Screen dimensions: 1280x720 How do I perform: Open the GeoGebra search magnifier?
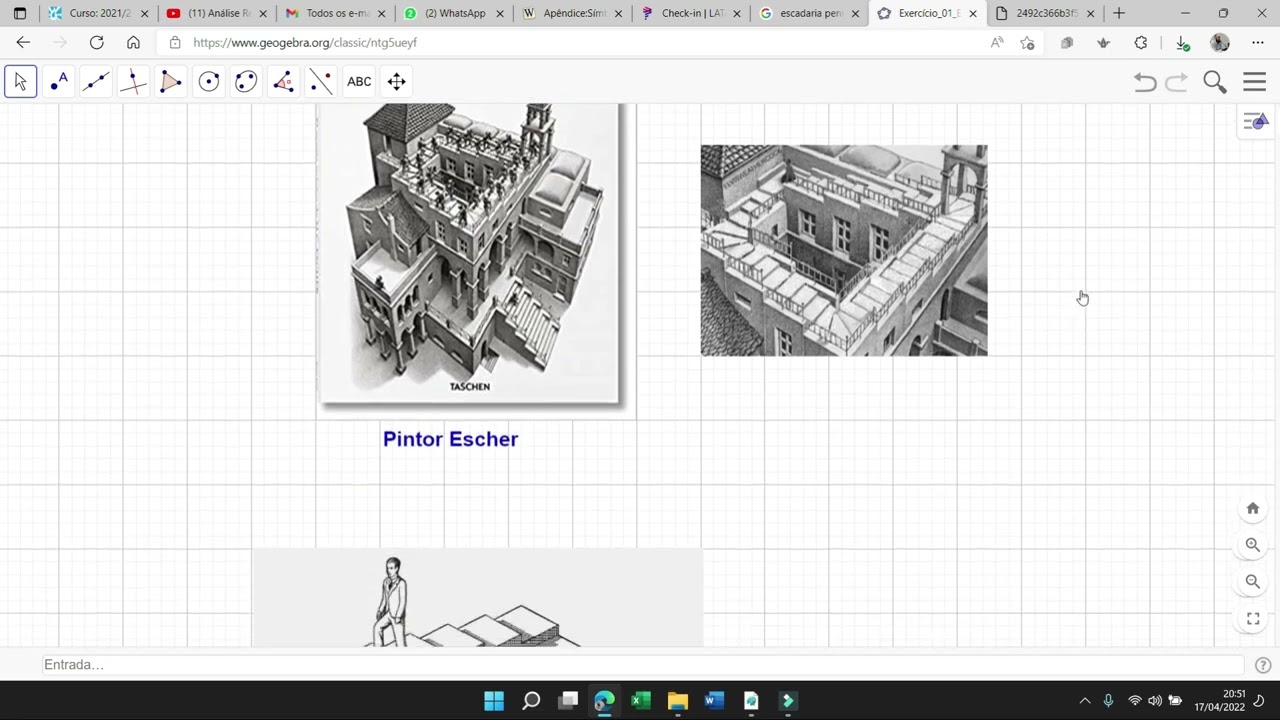pos(1215,82)
